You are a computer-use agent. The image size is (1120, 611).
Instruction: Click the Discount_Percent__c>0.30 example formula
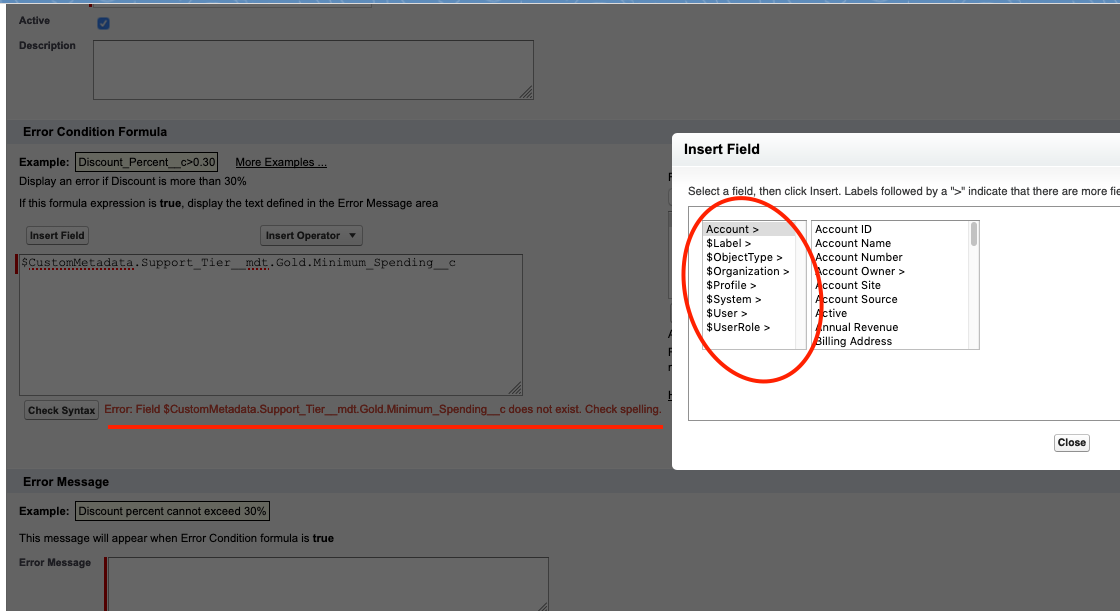pos(146,162)
